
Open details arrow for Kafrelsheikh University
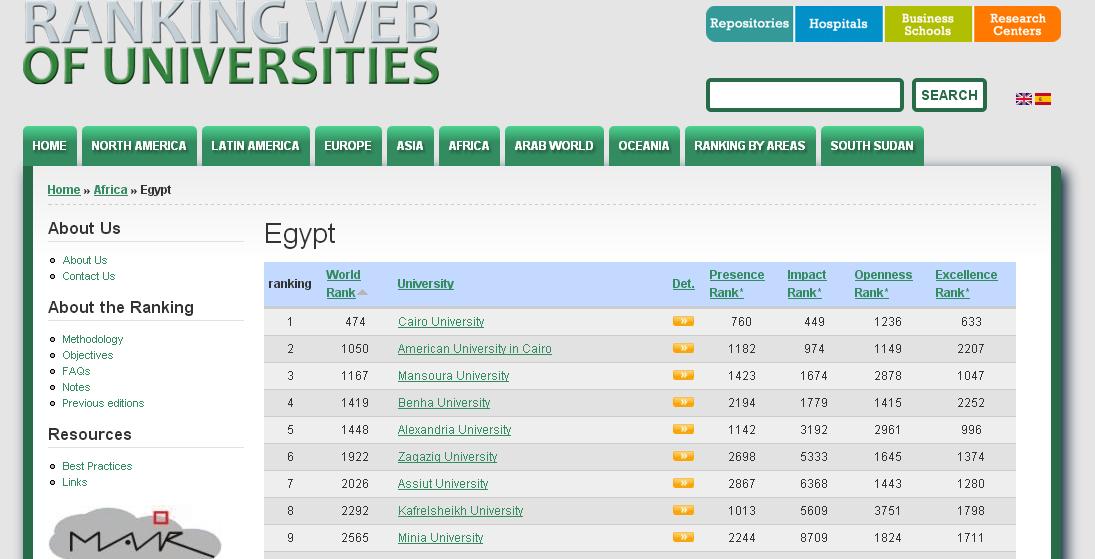coord(683,510)
